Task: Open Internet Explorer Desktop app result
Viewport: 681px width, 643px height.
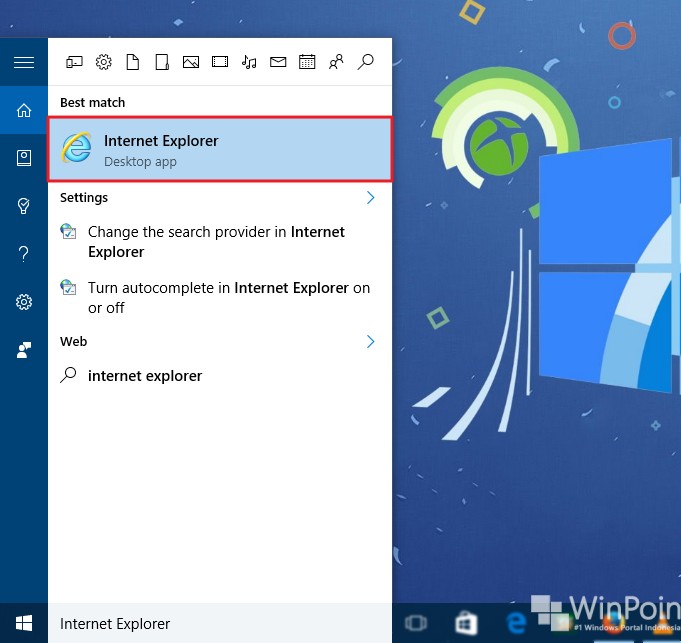Action: (220, 149)
